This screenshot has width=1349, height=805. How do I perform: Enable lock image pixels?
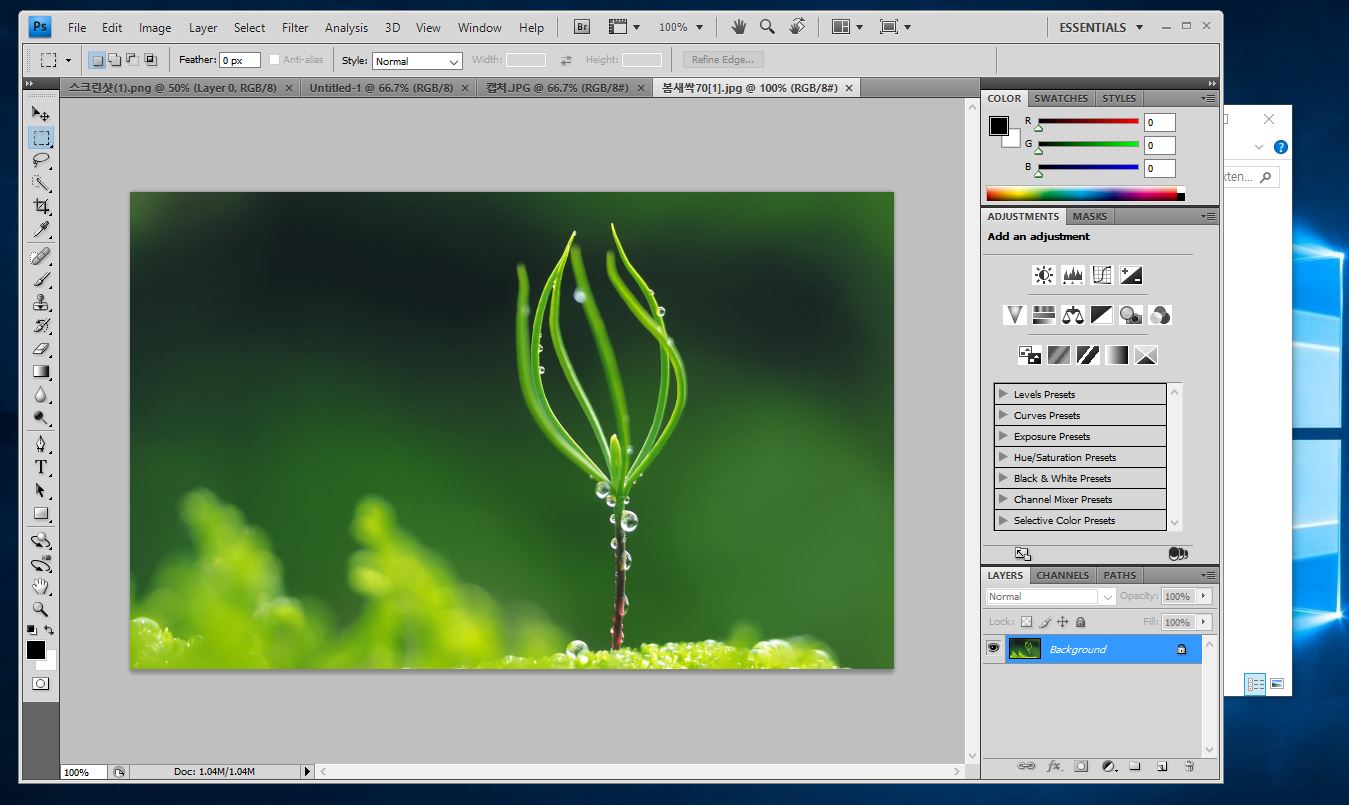(x=1044, y=622)
